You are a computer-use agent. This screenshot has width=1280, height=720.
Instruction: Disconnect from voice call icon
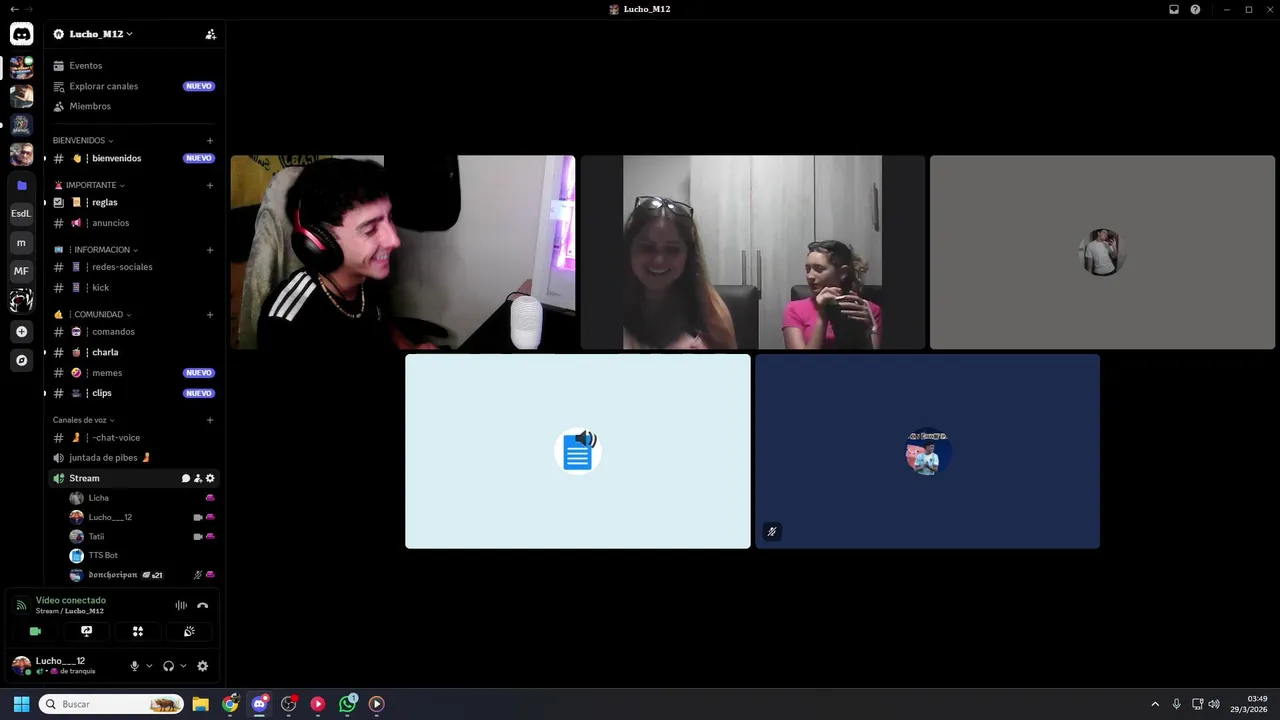203,605
